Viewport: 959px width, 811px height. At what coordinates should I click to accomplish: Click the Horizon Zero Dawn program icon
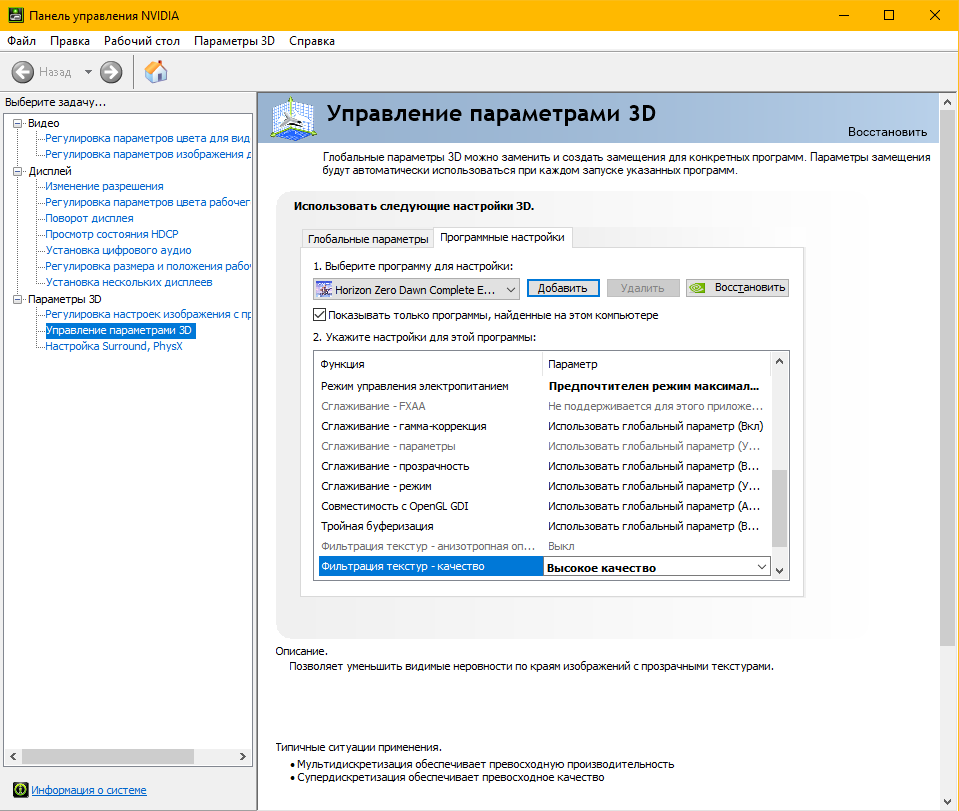(x=324, y=289)
